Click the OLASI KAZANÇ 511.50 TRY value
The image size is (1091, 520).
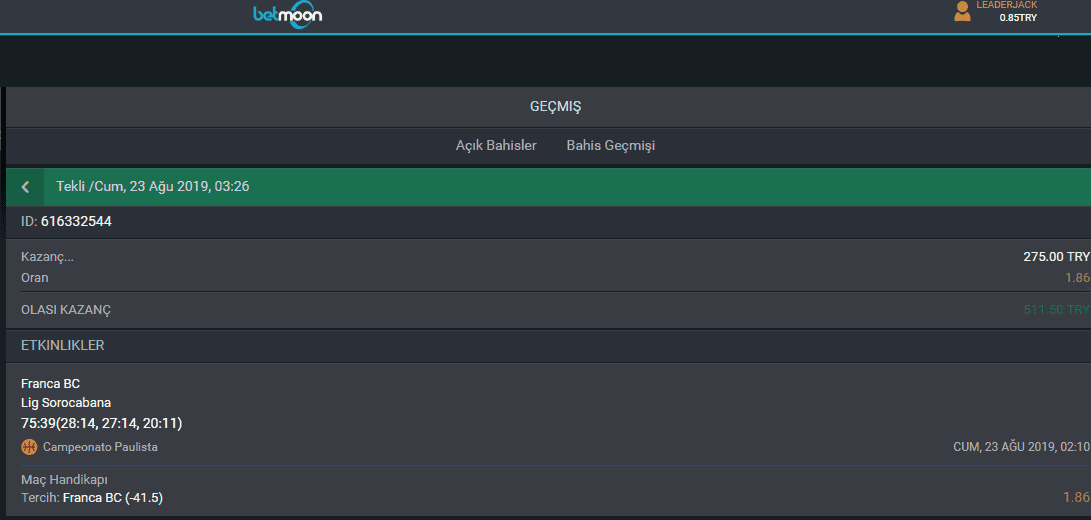[x=1056, y=310]
